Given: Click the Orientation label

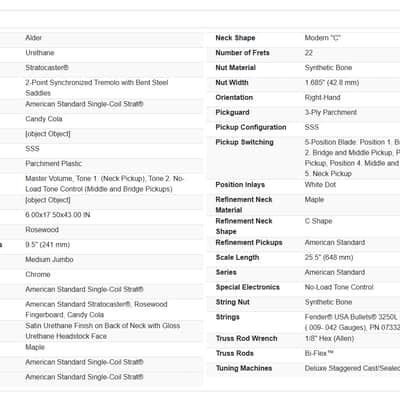Looking at the screenshot, I should point(234,98).
